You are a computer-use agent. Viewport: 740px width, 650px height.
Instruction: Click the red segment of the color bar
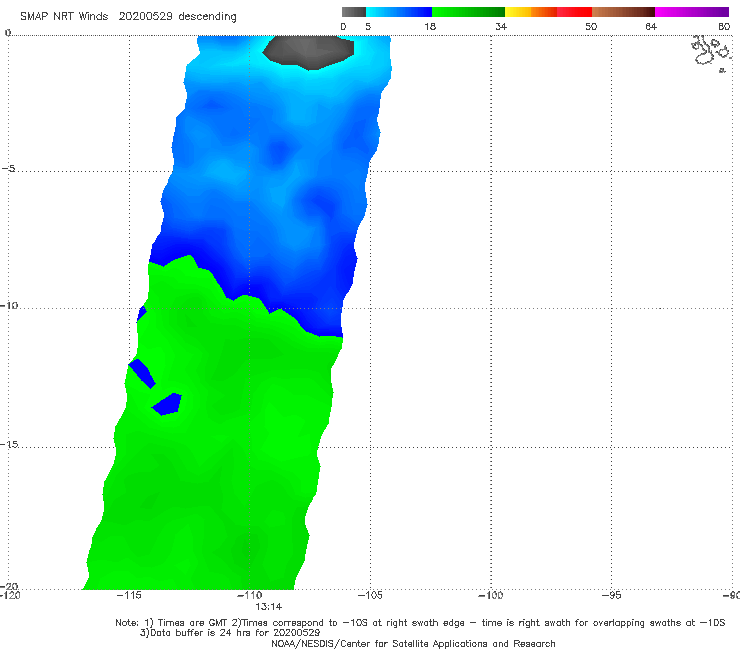point(574,12)
